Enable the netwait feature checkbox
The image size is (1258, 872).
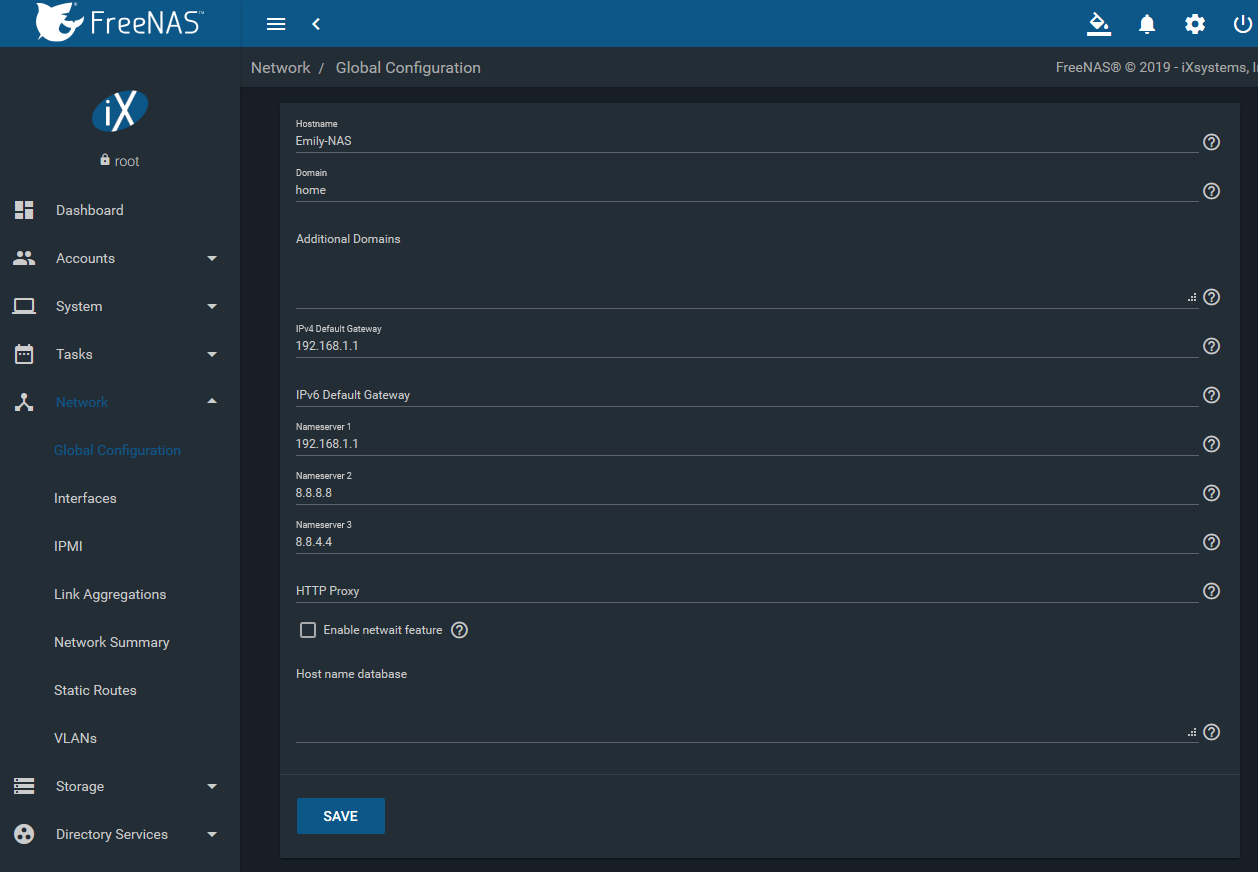pos(308,630)
